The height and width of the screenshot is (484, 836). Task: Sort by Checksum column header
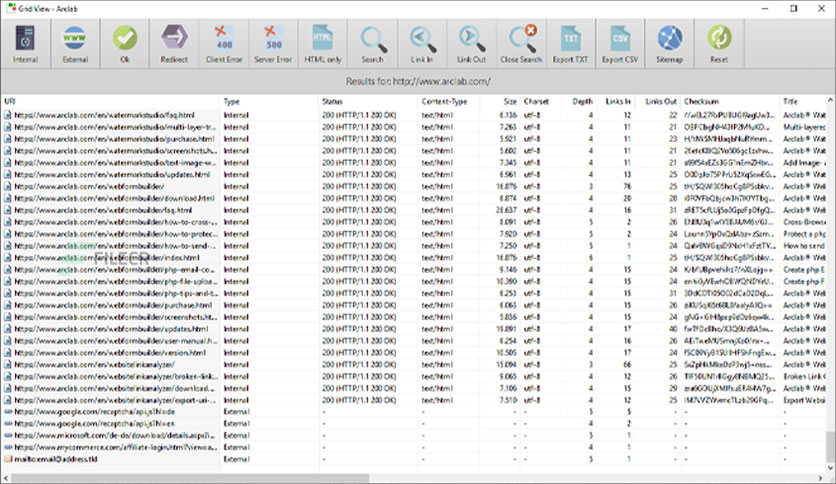(730, 101)
